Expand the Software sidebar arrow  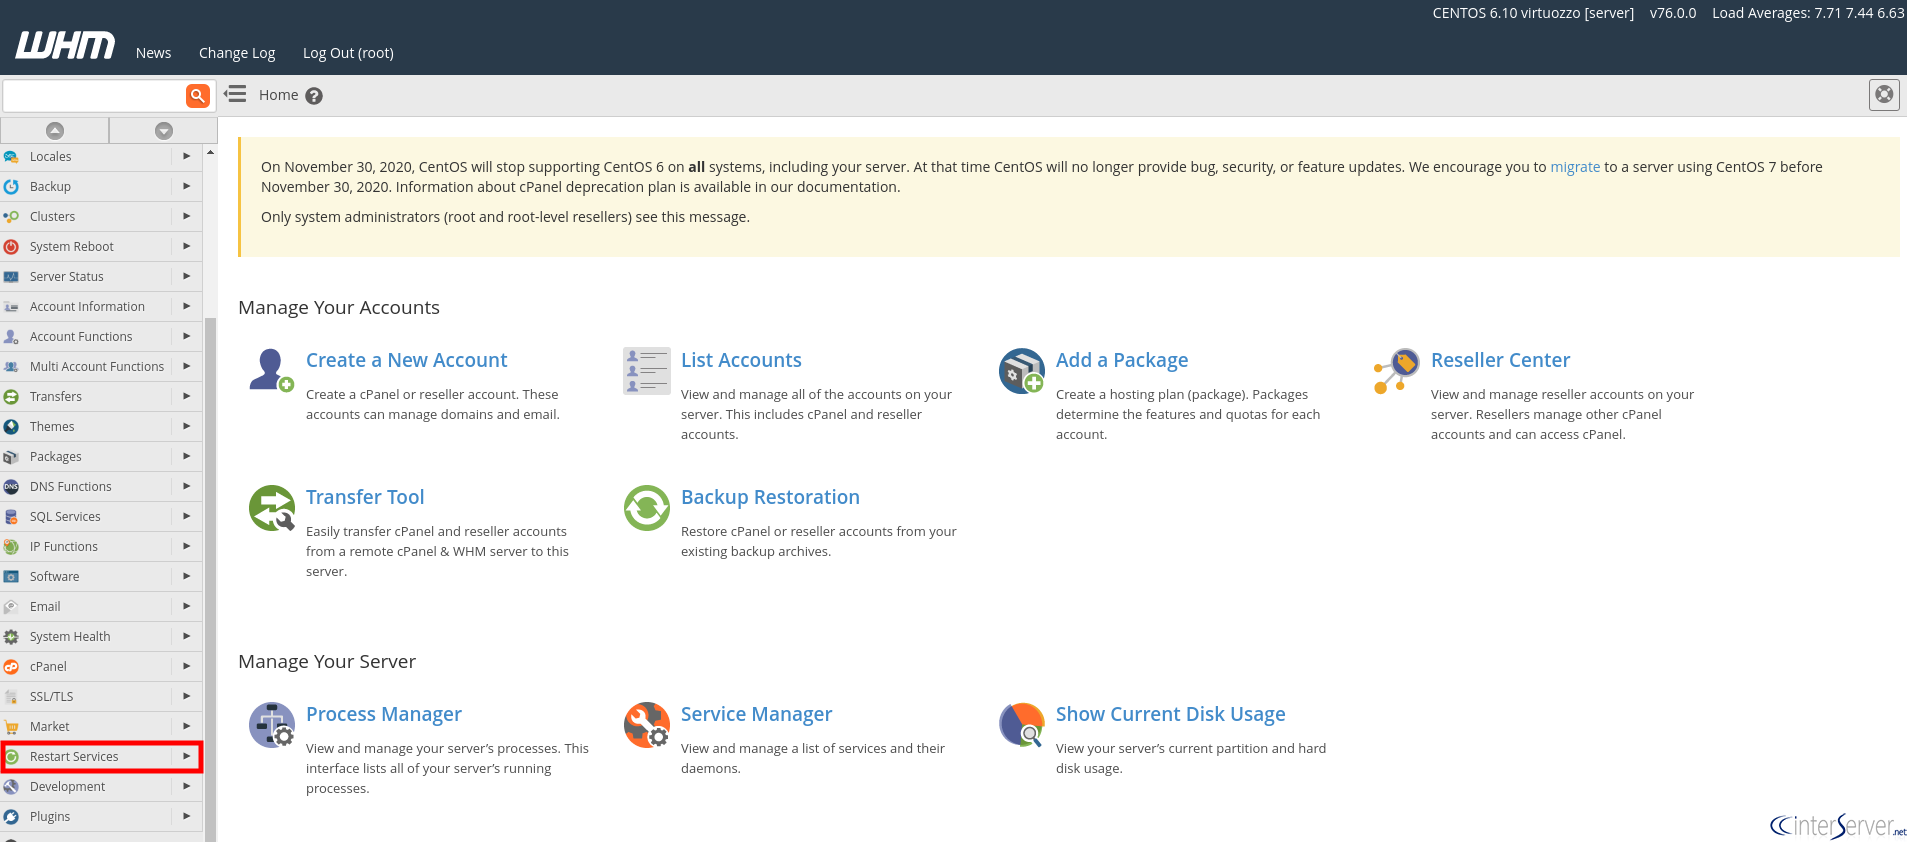[x=187, y=576]
